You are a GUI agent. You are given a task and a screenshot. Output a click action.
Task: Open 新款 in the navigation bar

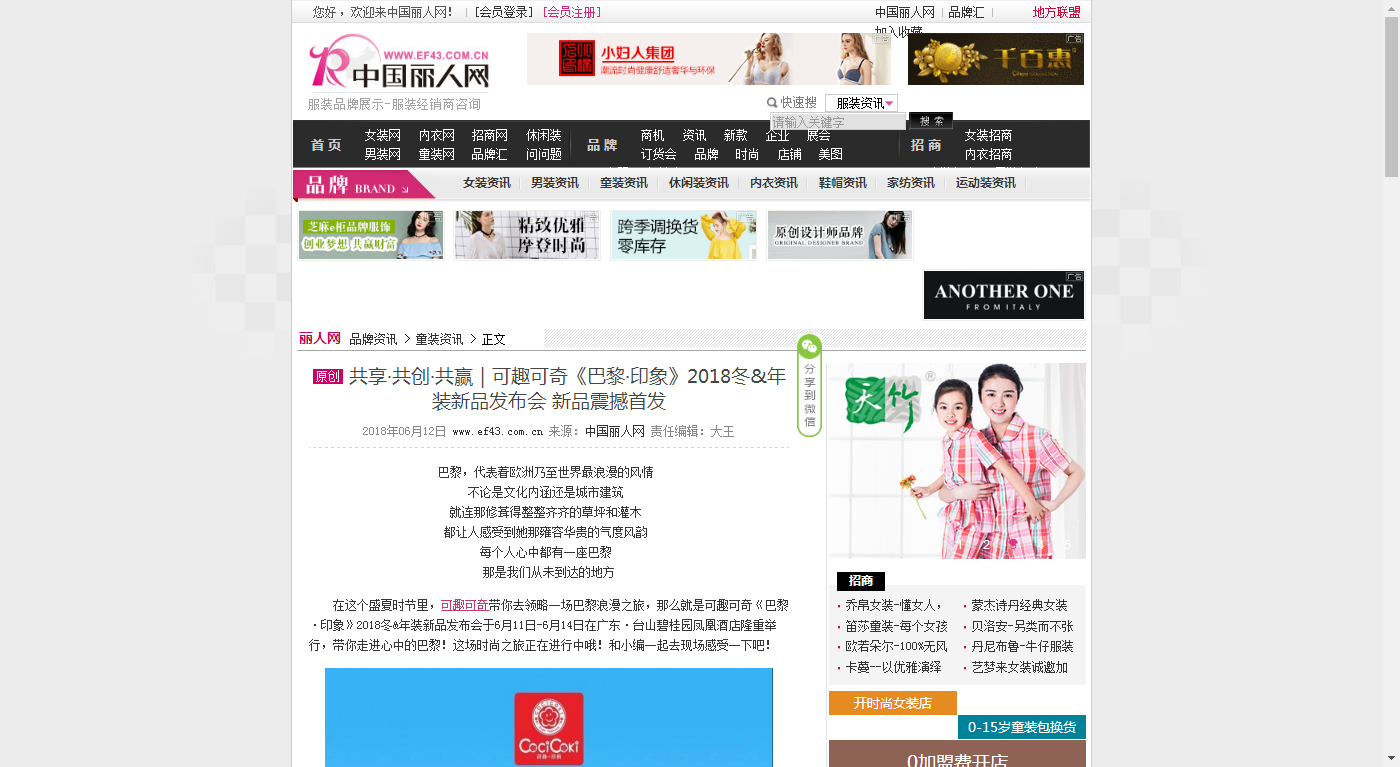point(736,135)
